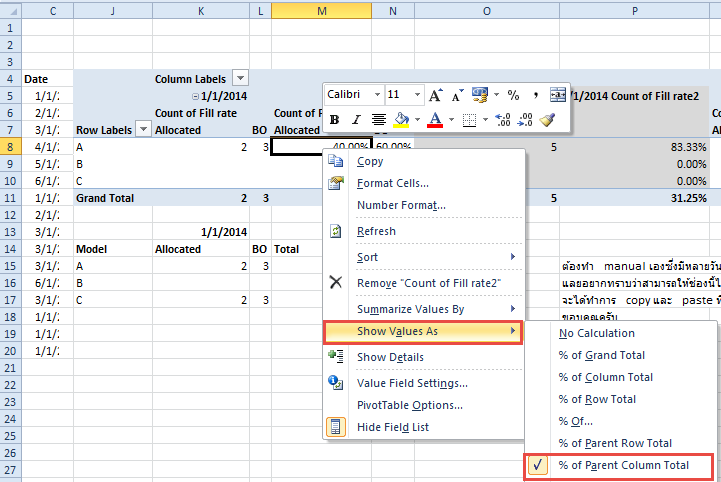Screen dimensions: 721x482
Task: Select column header P
Action: point(635,9)
